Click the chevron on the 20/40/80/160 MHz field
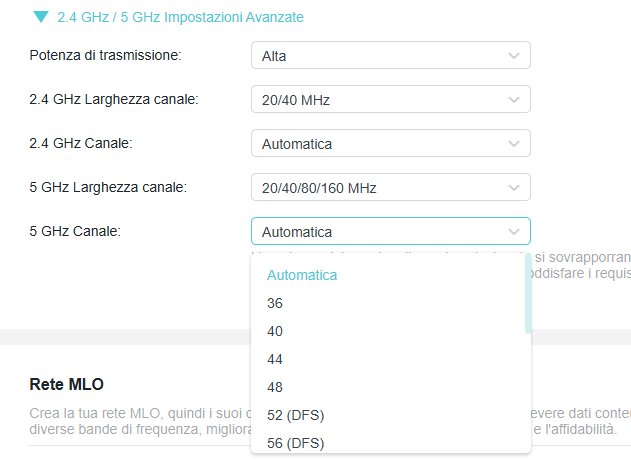The height and width of the screenshot is (461, 631). point(514,188)
